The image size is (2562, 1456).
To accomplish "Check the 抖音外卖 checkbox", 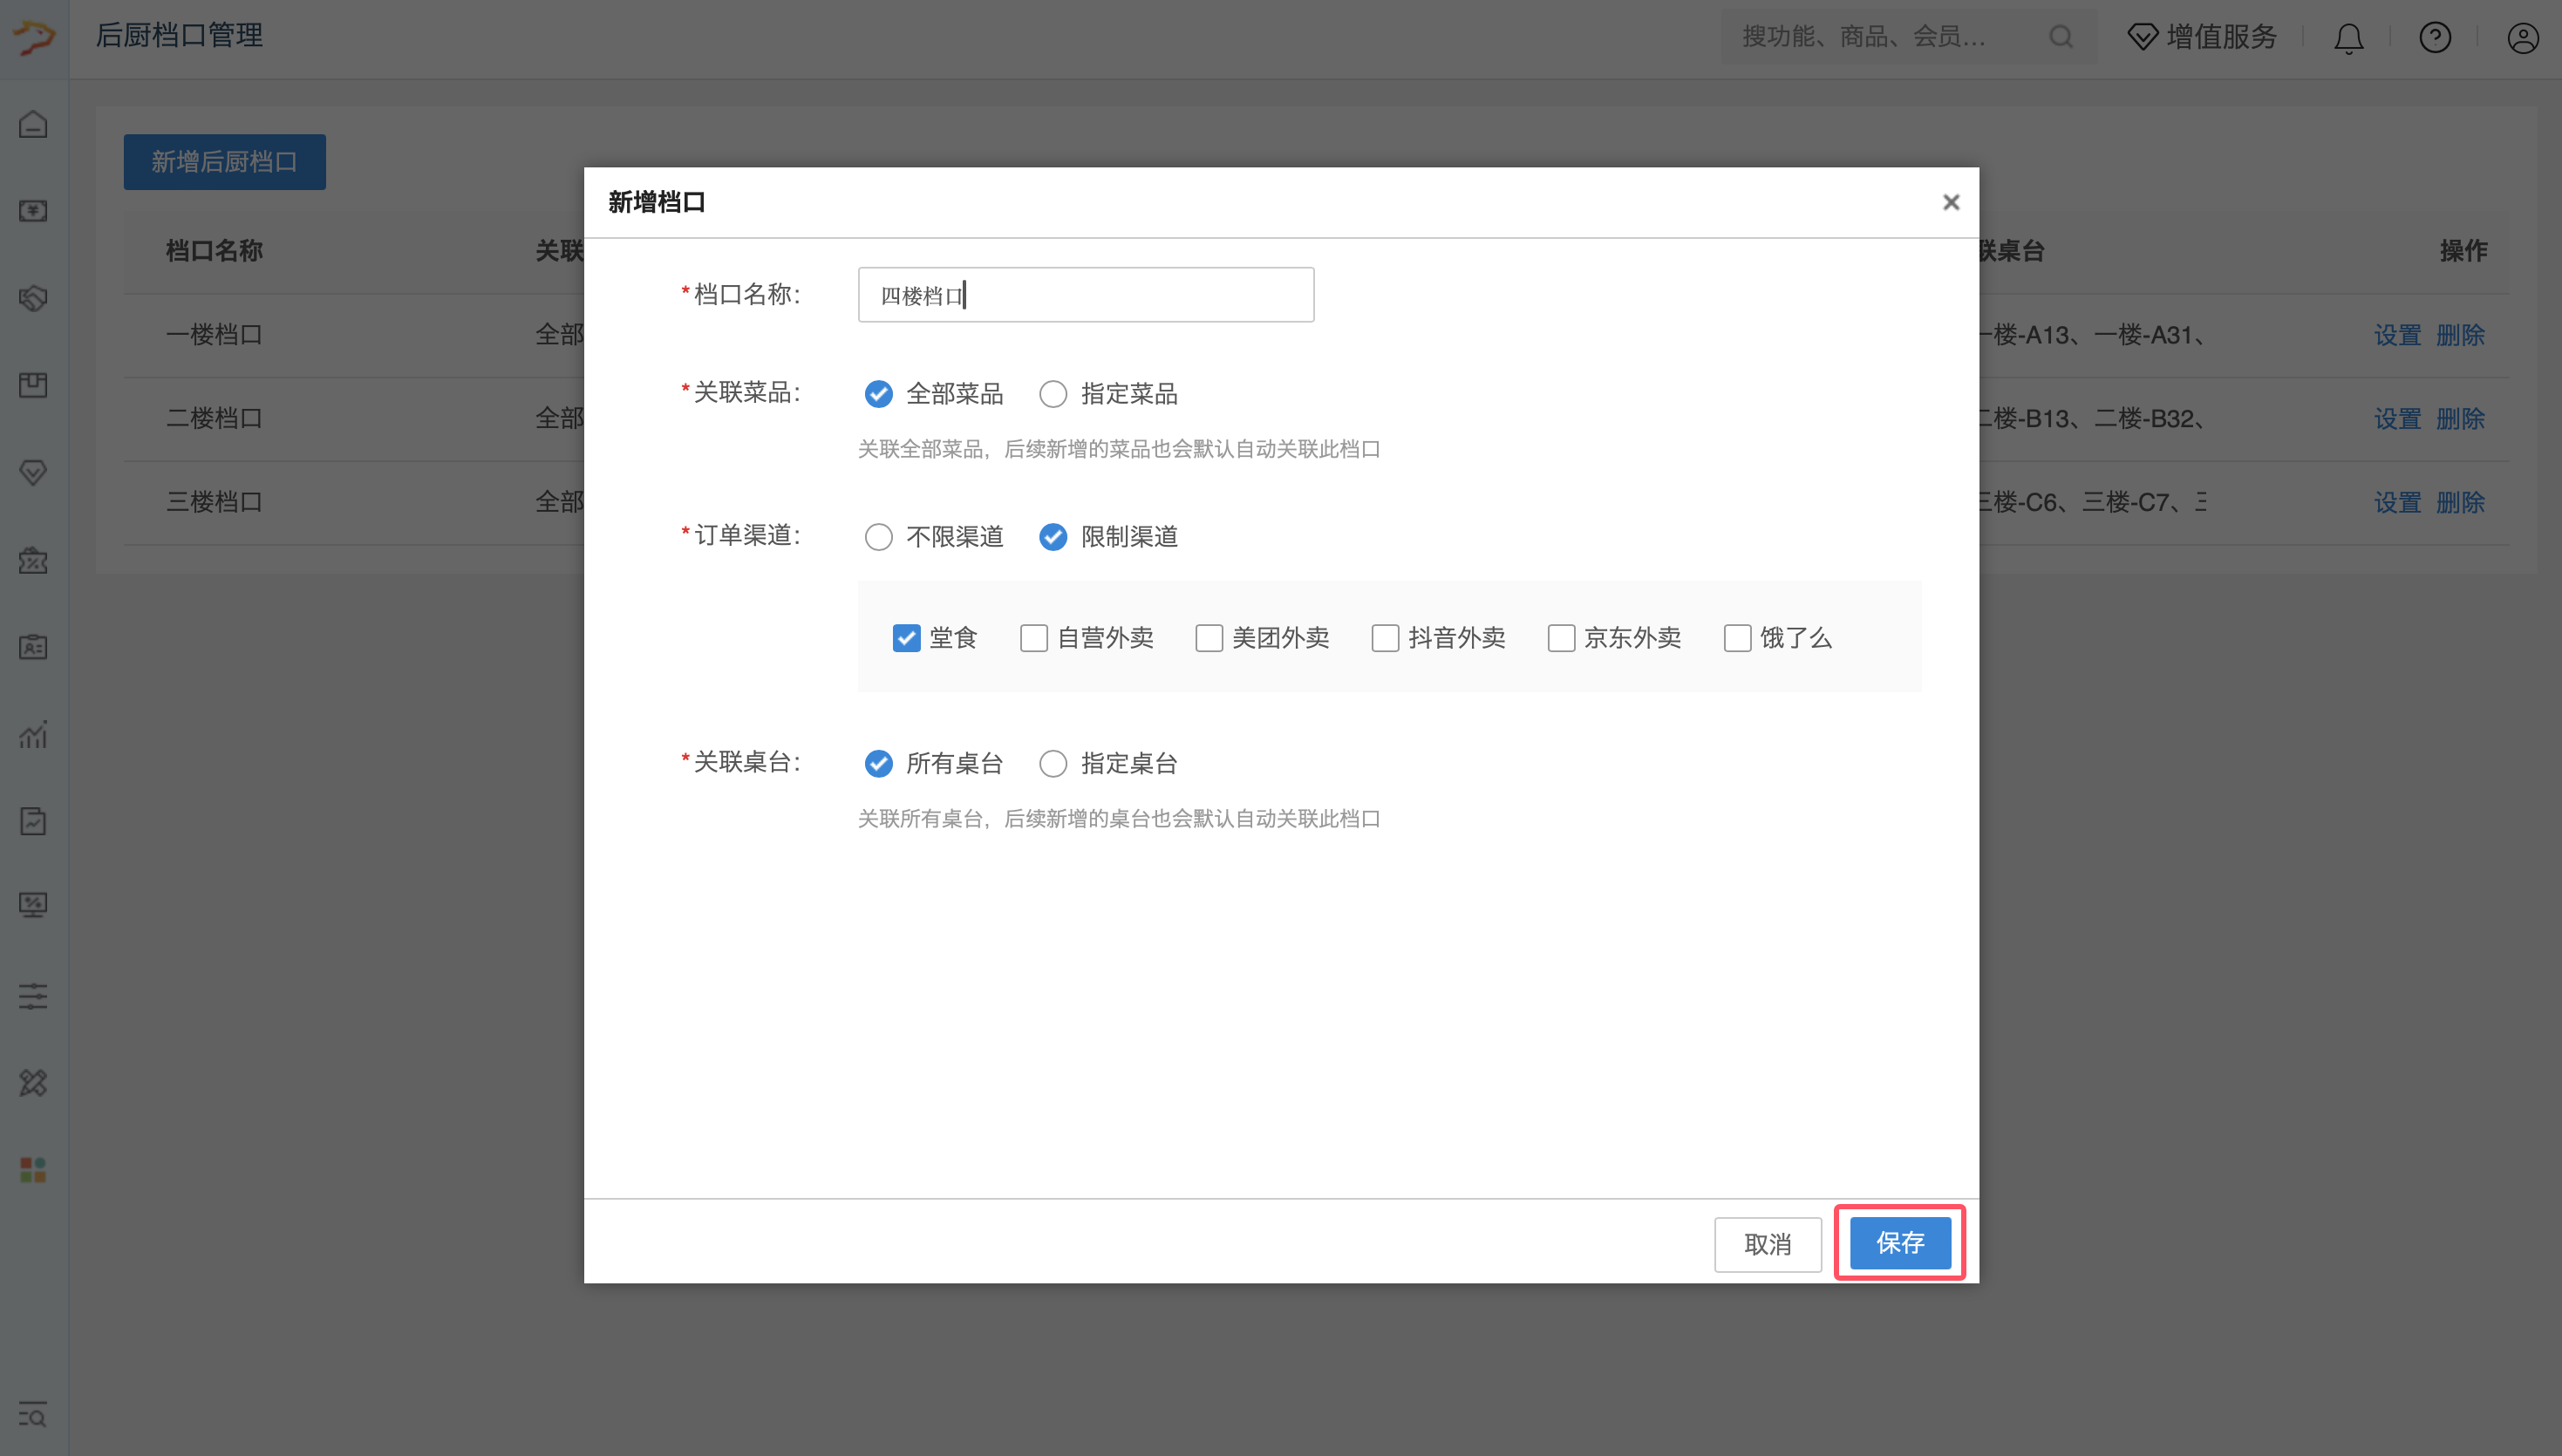I will pyautogui.click(x=1385, y=638).
